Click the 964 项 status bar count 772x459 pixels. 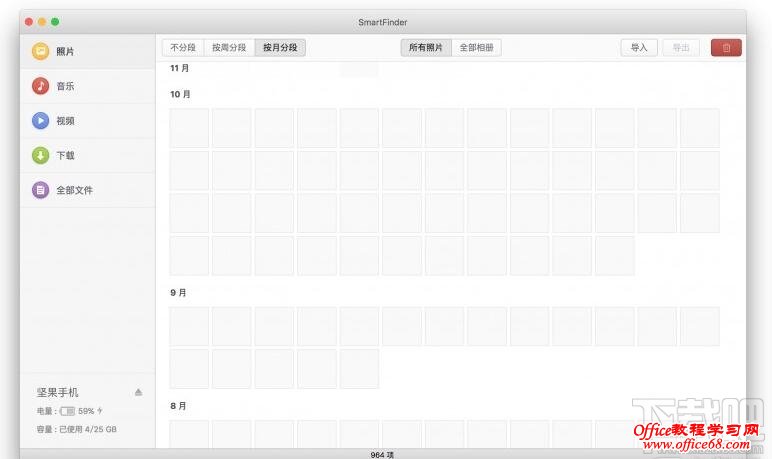(x=382, y=455)
